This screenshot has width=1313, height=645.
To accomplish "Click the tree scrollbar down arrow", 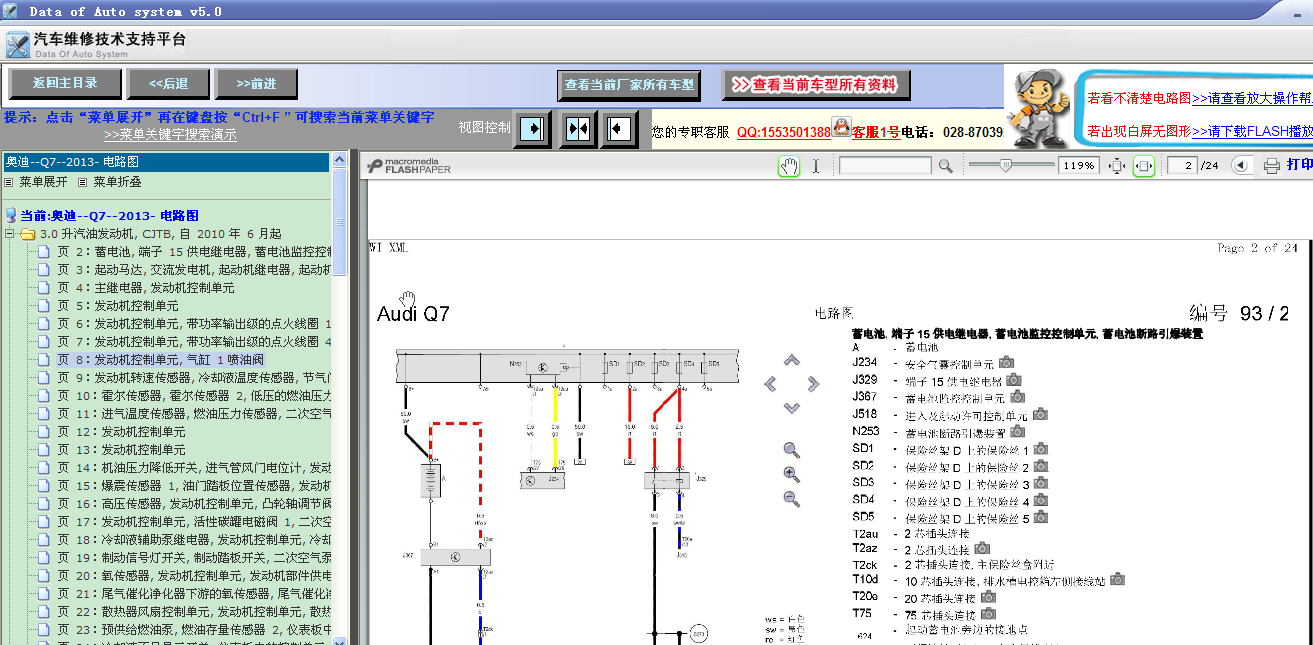I will (x=340, y=639).
